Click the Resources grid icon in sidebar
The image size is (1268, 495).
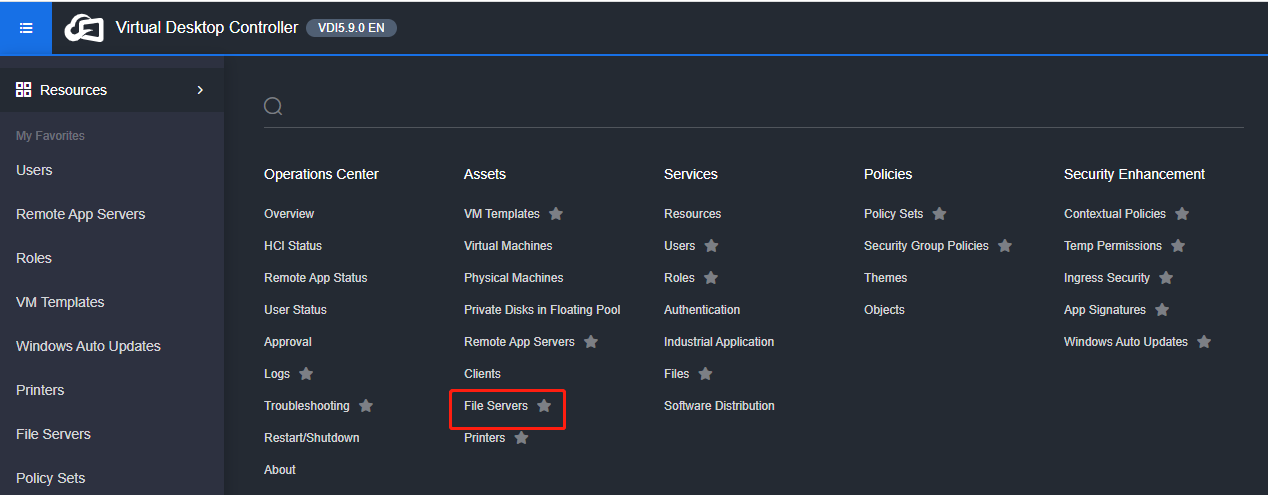coord(24,90)
